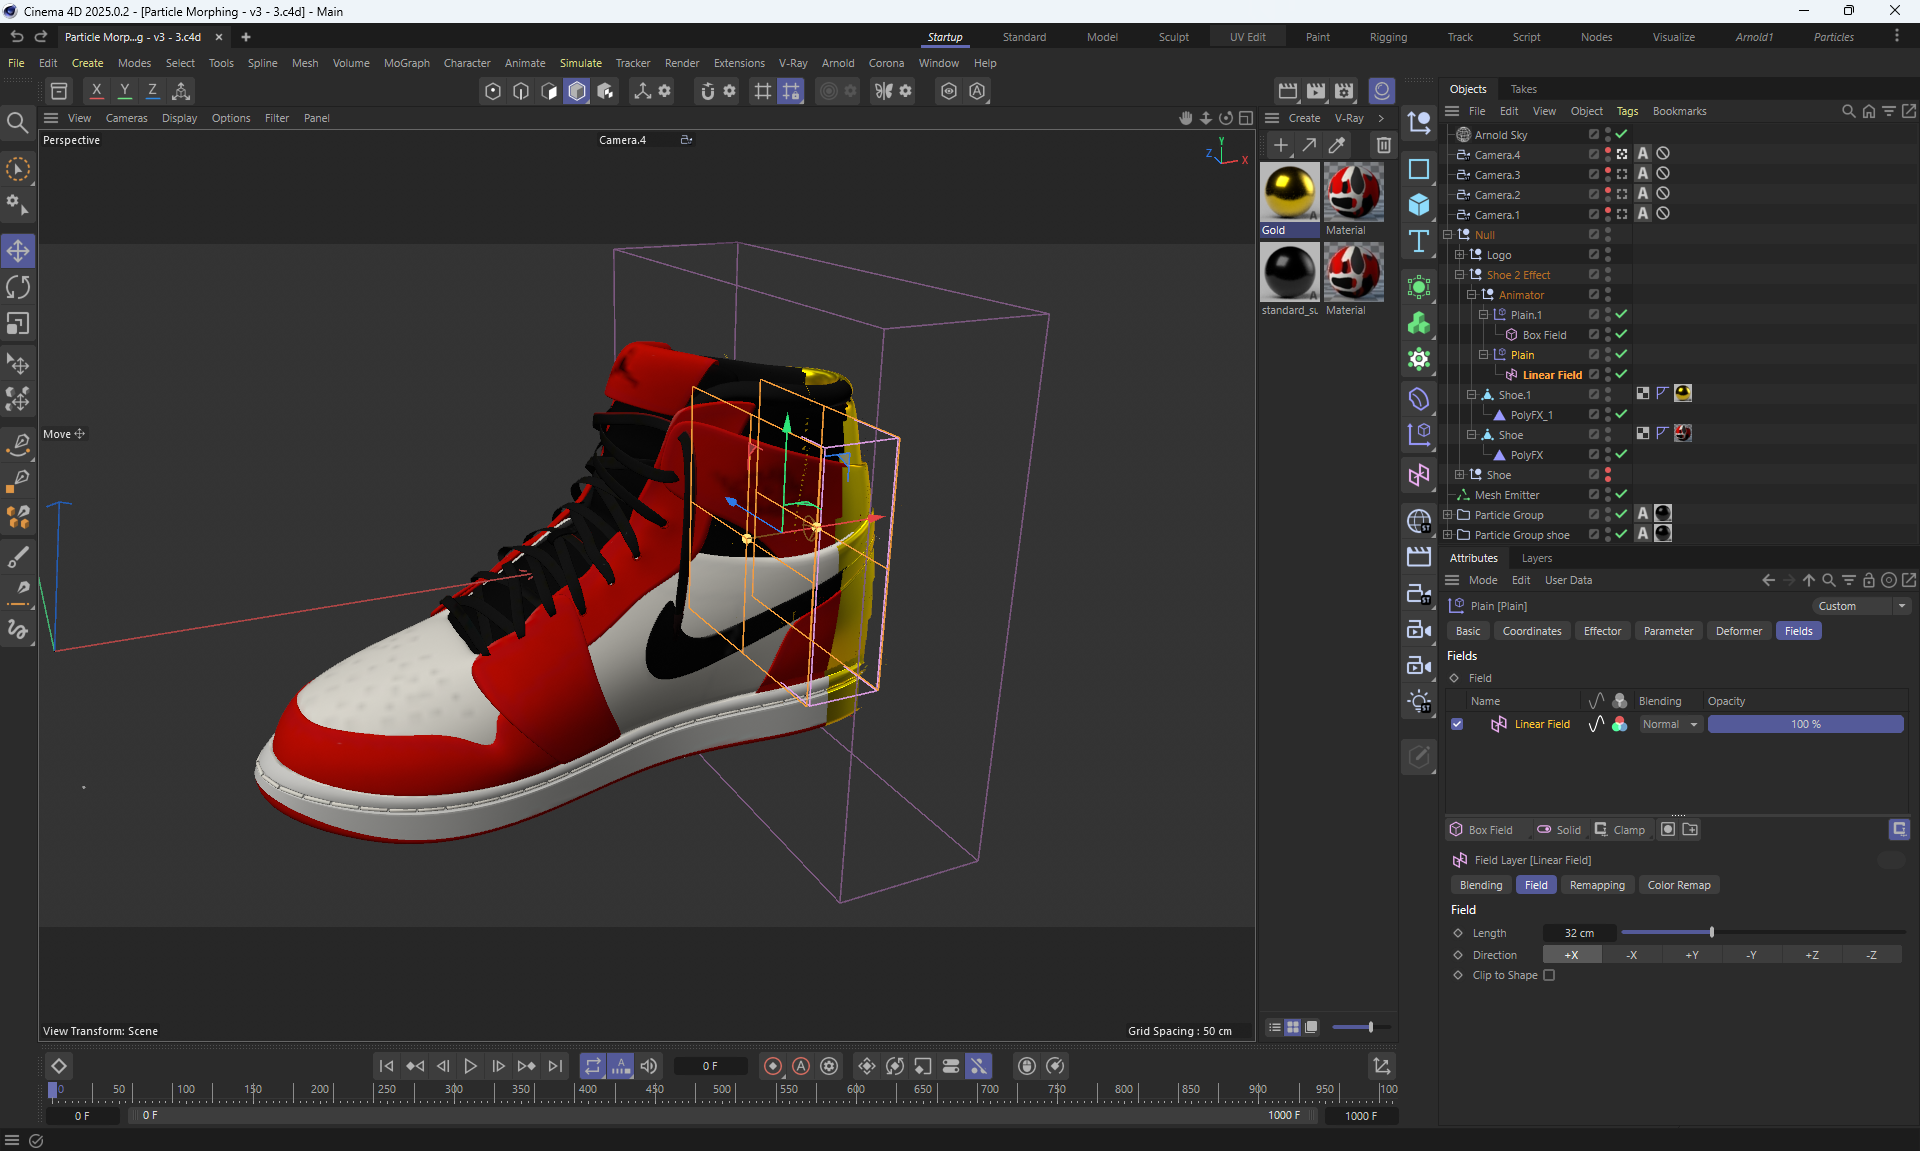The height and width of the screenshot is (1151, 1920).
Task: Toggle enable checkmark for Mesh Emitter
Action: pyautogui.click(x=1621, y=494)
